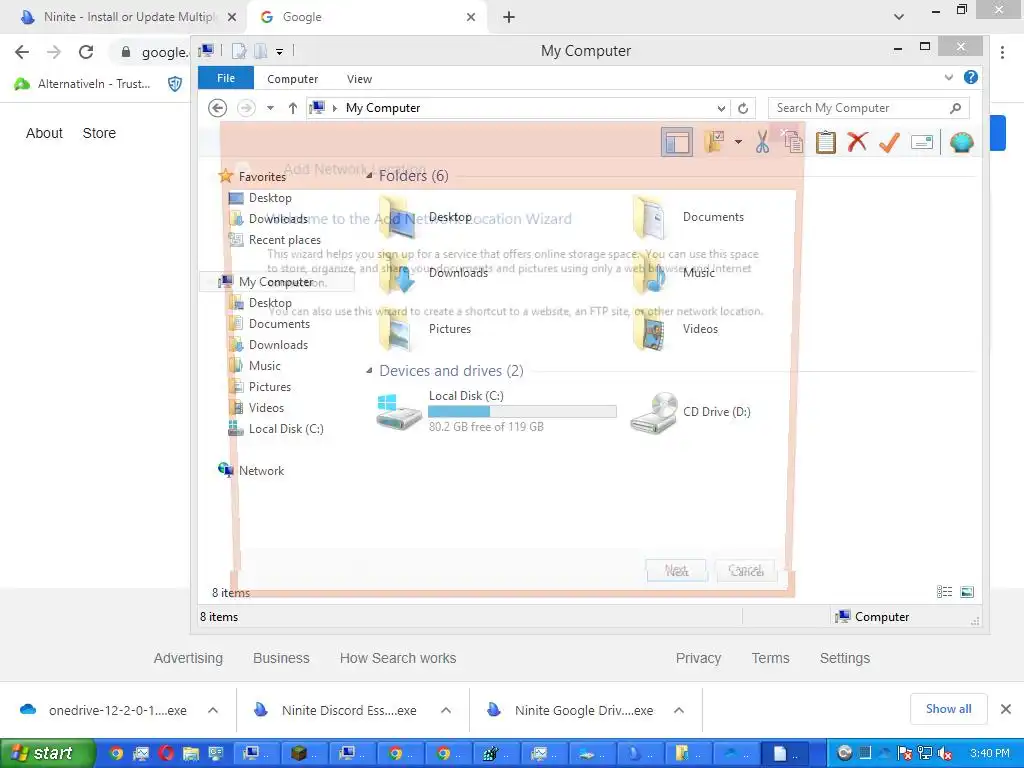This screenshot has height=768, width=1024.
Task: Click the Classic Shell seashell icon
Action: pyautogui.click(x=961, y=142)
